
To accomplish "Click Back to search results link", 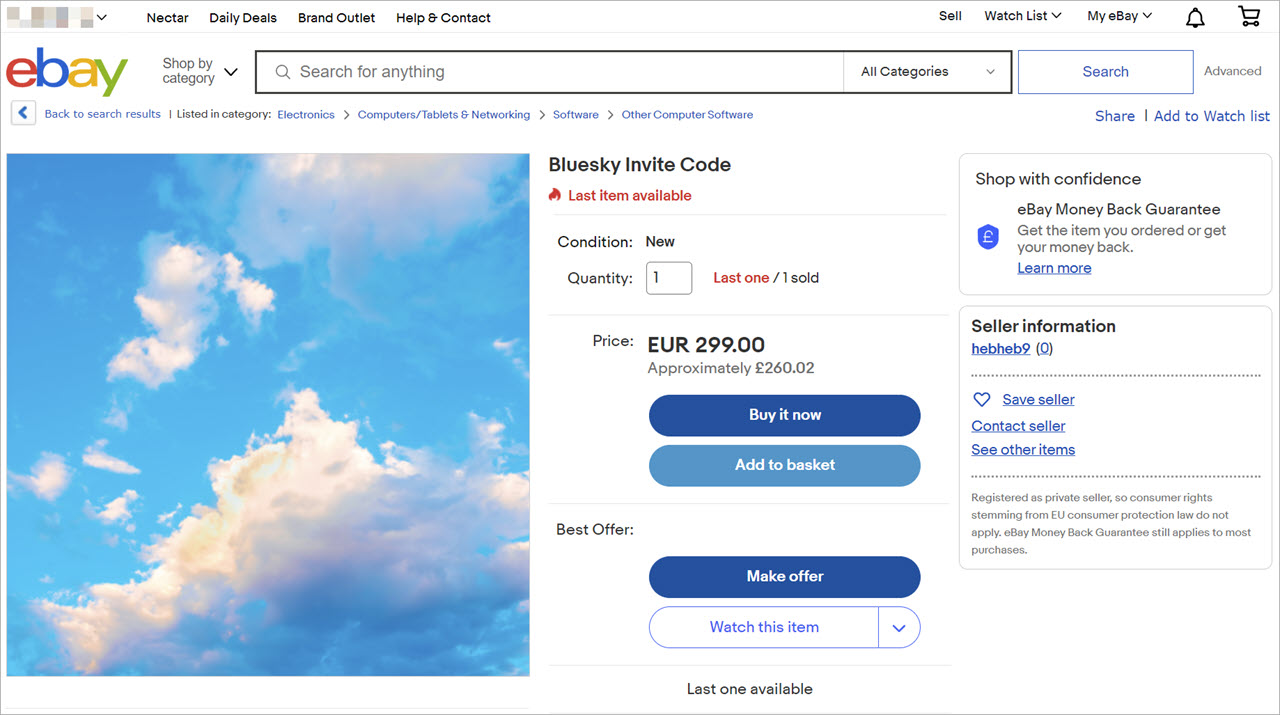I will pyautogui.click(x=102, y=114).
